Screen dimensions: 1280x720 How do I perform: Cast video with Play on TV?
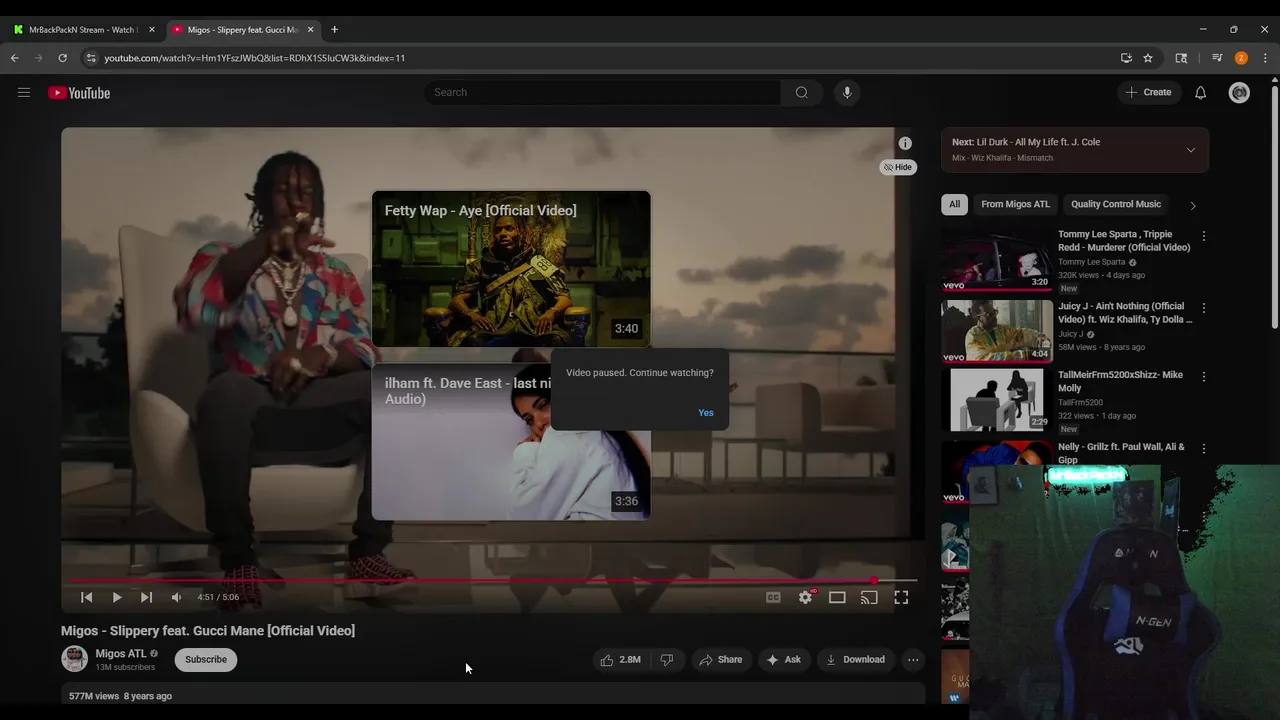pyautogui.click(x=869, y=597)
